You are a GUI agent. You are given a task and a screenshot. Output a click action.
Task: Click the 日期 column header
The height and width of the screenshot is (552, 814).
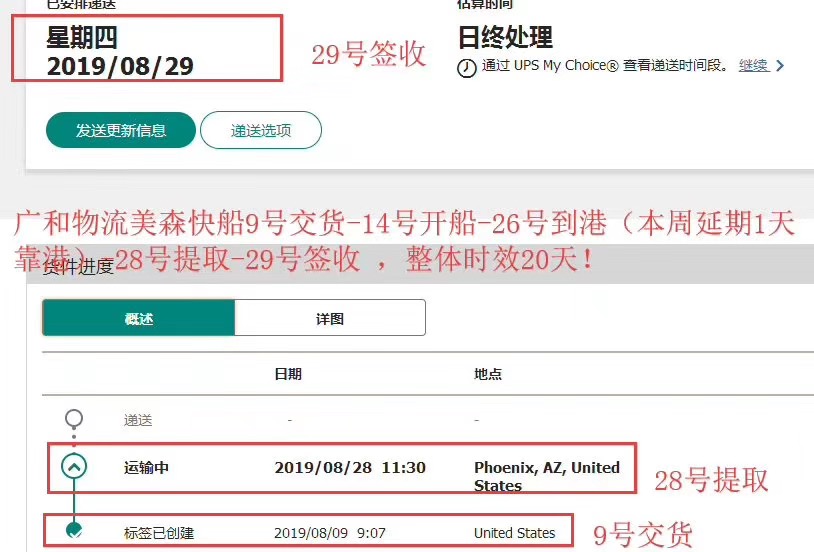click(288, 374)
